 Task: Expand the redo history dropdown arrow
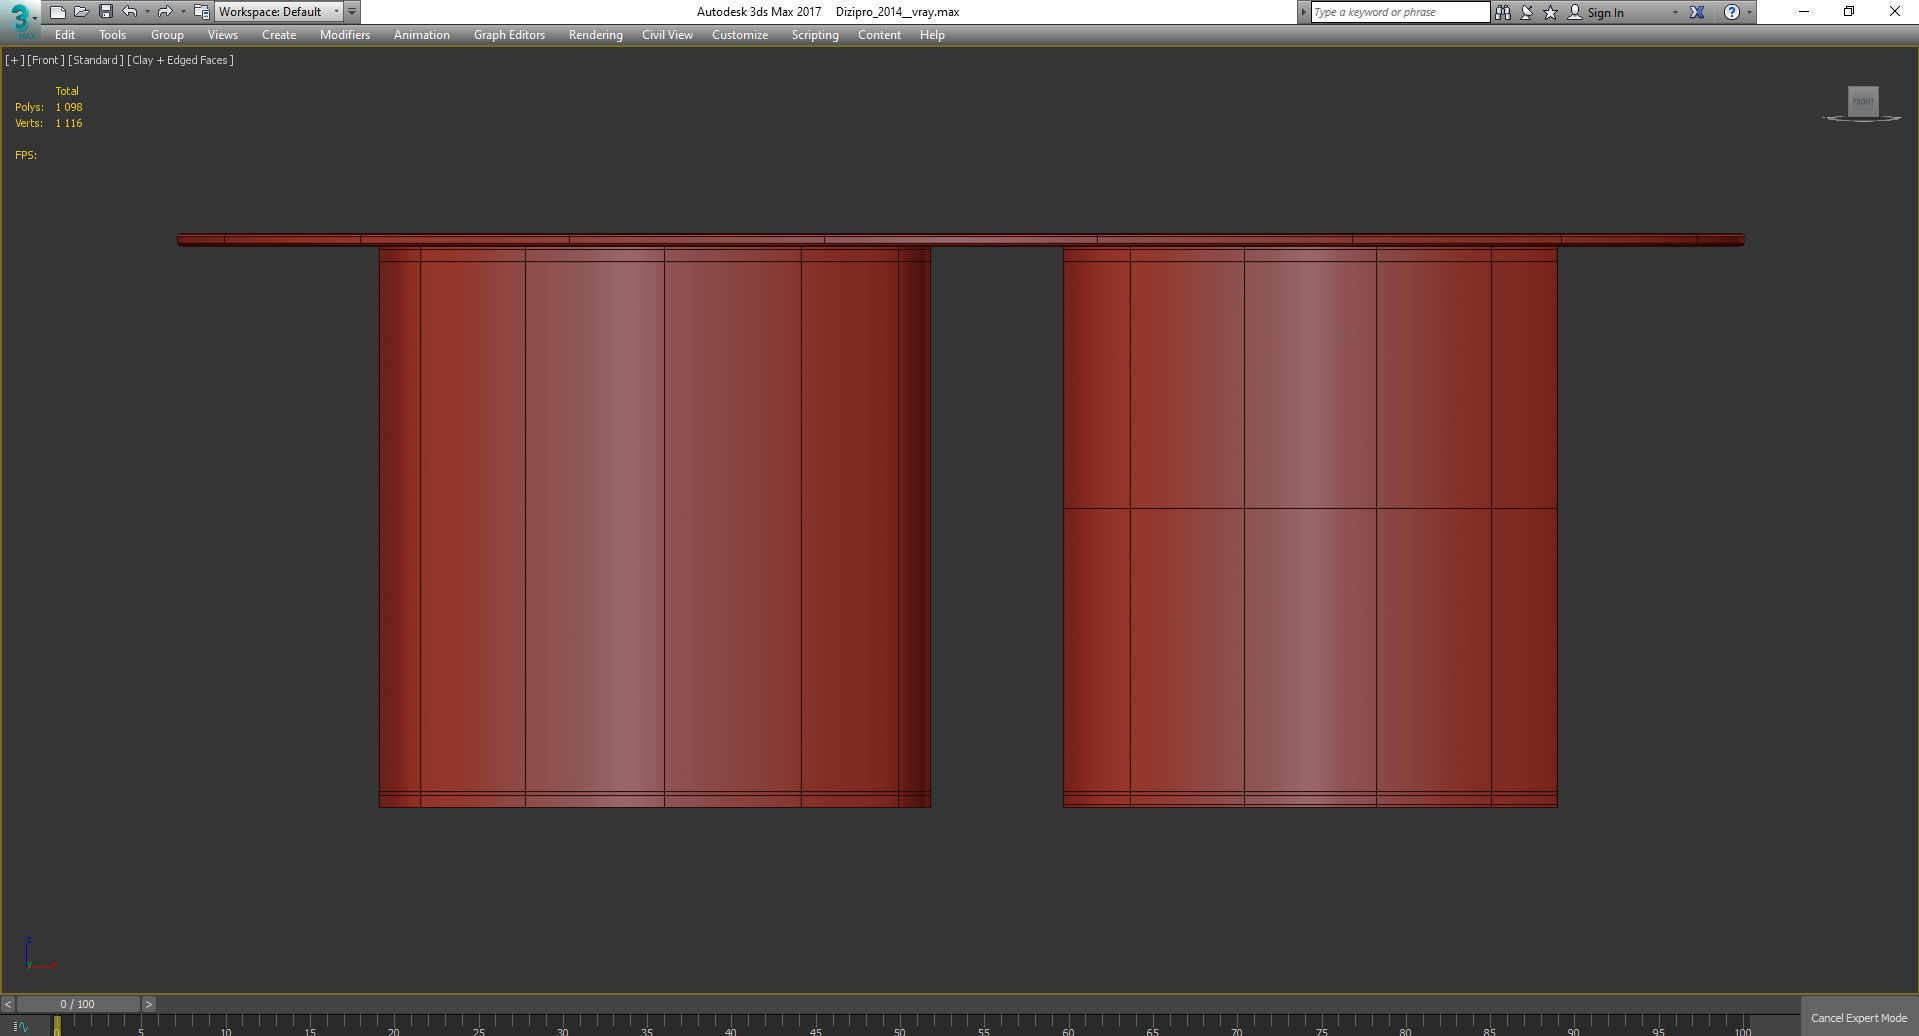click(x=182, y=12)
